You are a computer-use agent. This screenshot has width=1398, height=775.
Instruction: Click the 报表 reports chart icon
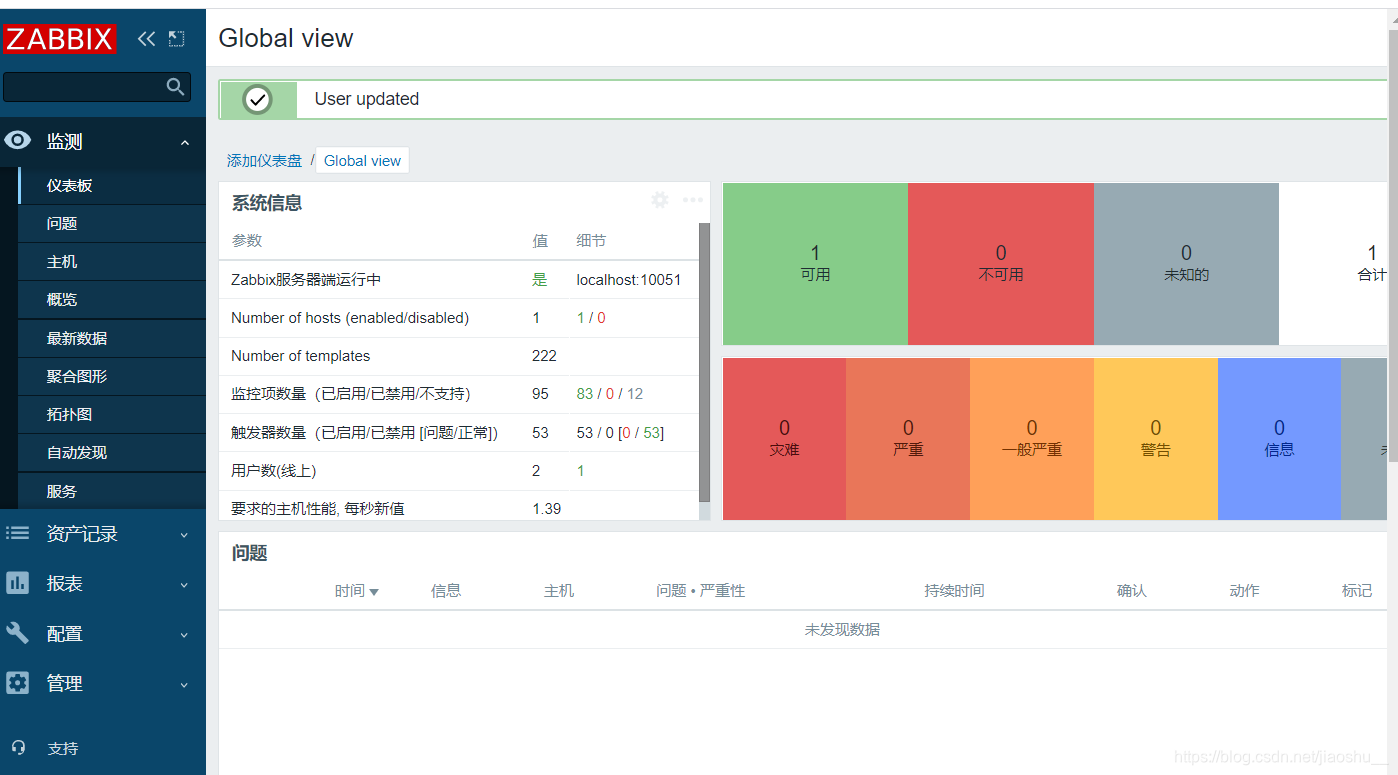(x=18, y=583)
